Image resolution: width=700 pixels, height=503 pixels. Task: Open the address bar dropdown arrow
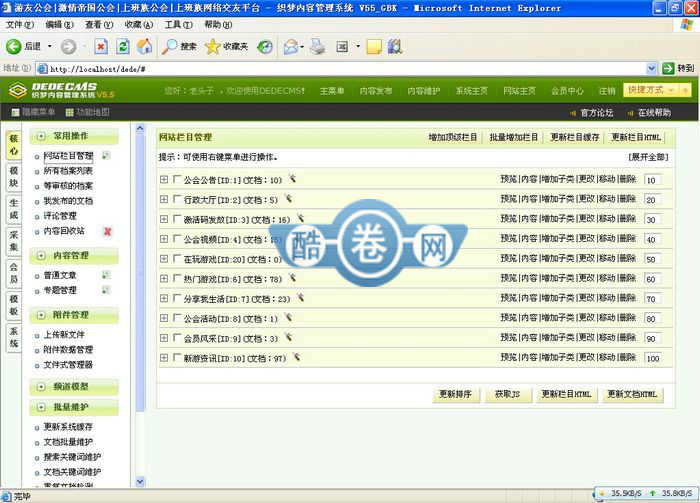(x=651, y=68)
